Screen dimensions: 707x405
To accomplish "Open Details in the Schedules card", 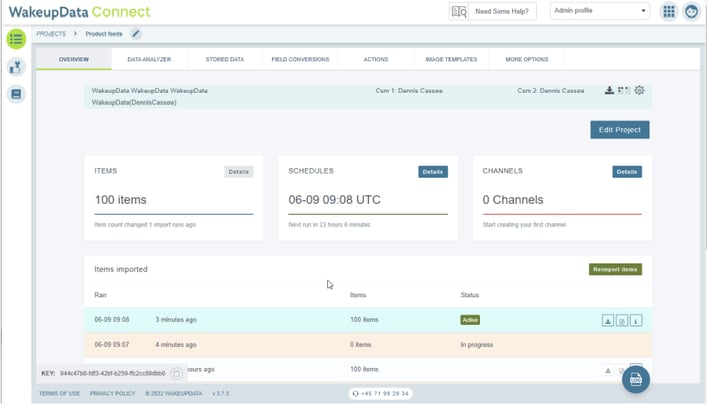I will (x=433, y=172).
